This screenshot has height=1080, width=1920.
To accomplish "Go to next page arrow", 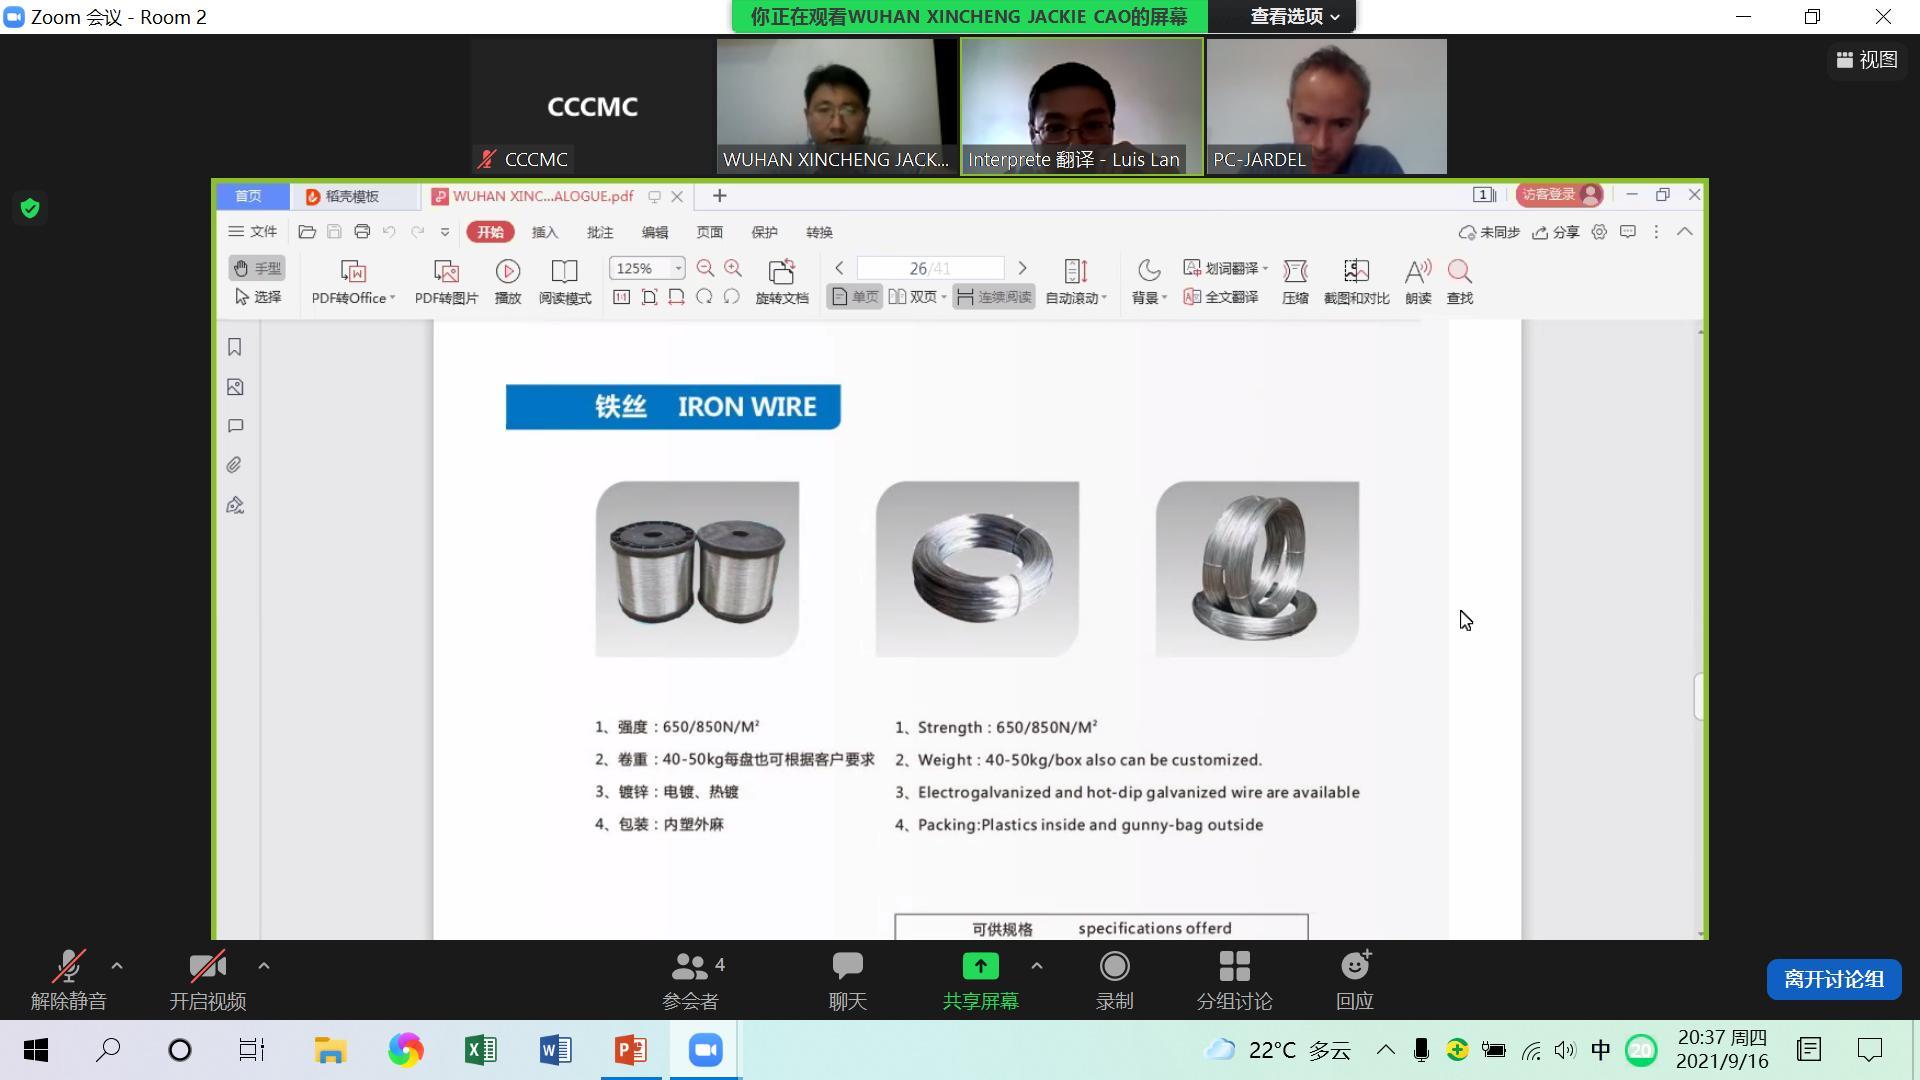I will click(1022, 268).
